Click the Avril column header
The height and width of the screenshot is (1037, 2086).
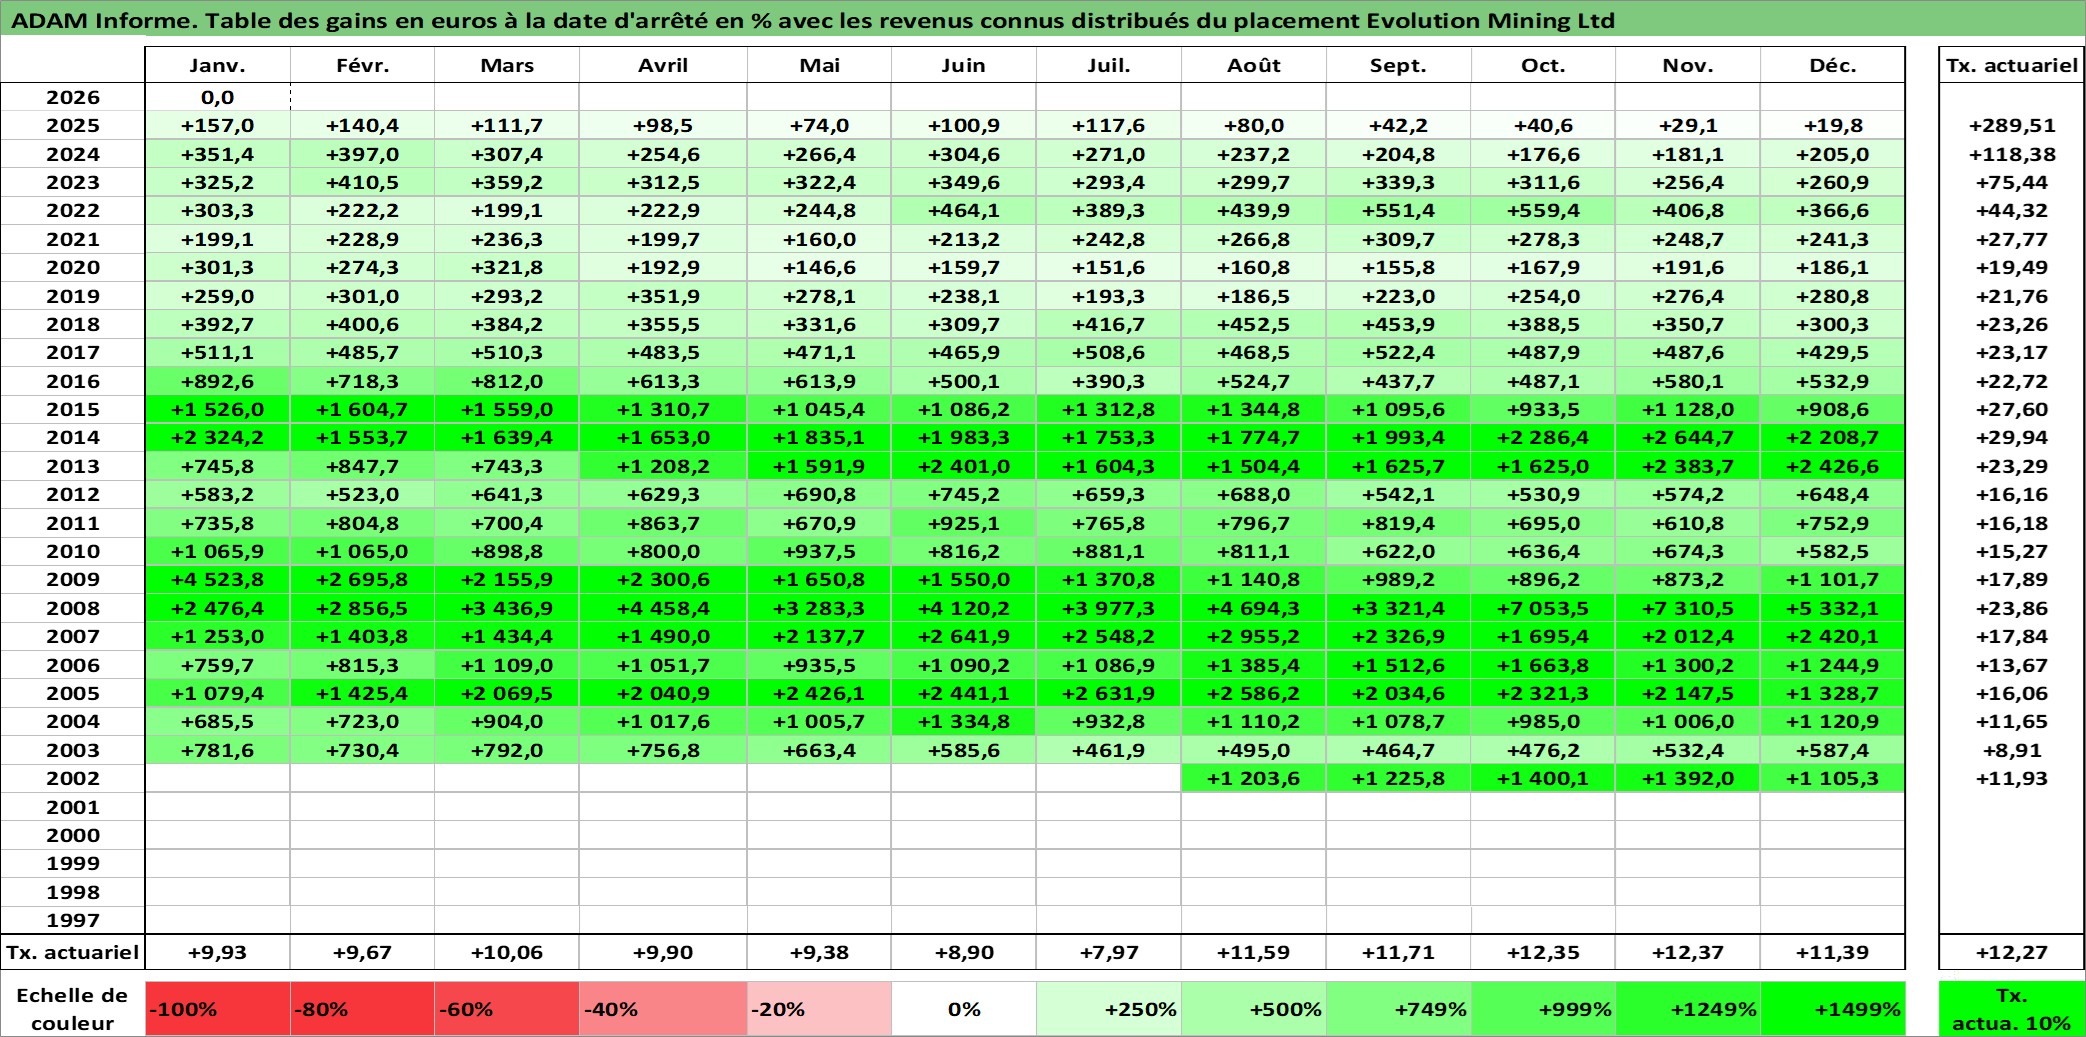click(663, 65)
